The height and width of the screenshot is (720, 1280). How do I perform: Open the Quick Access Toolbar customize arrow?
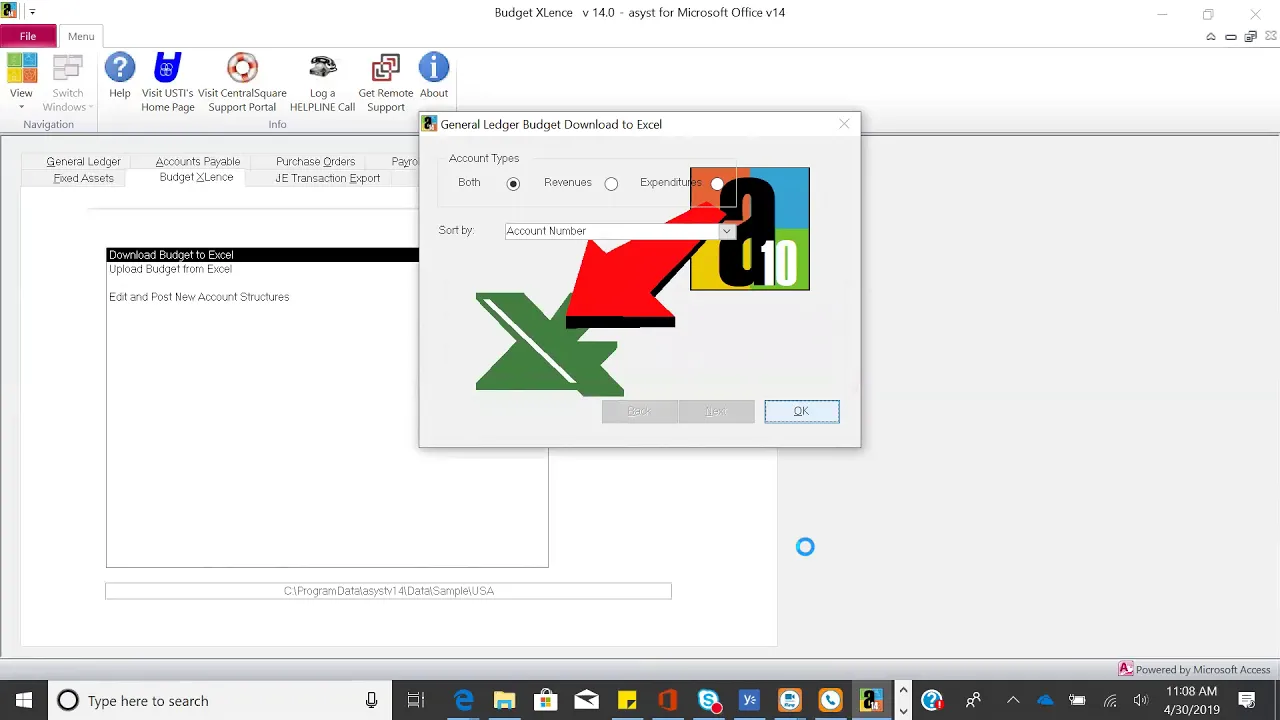click(x=32, y=12)
